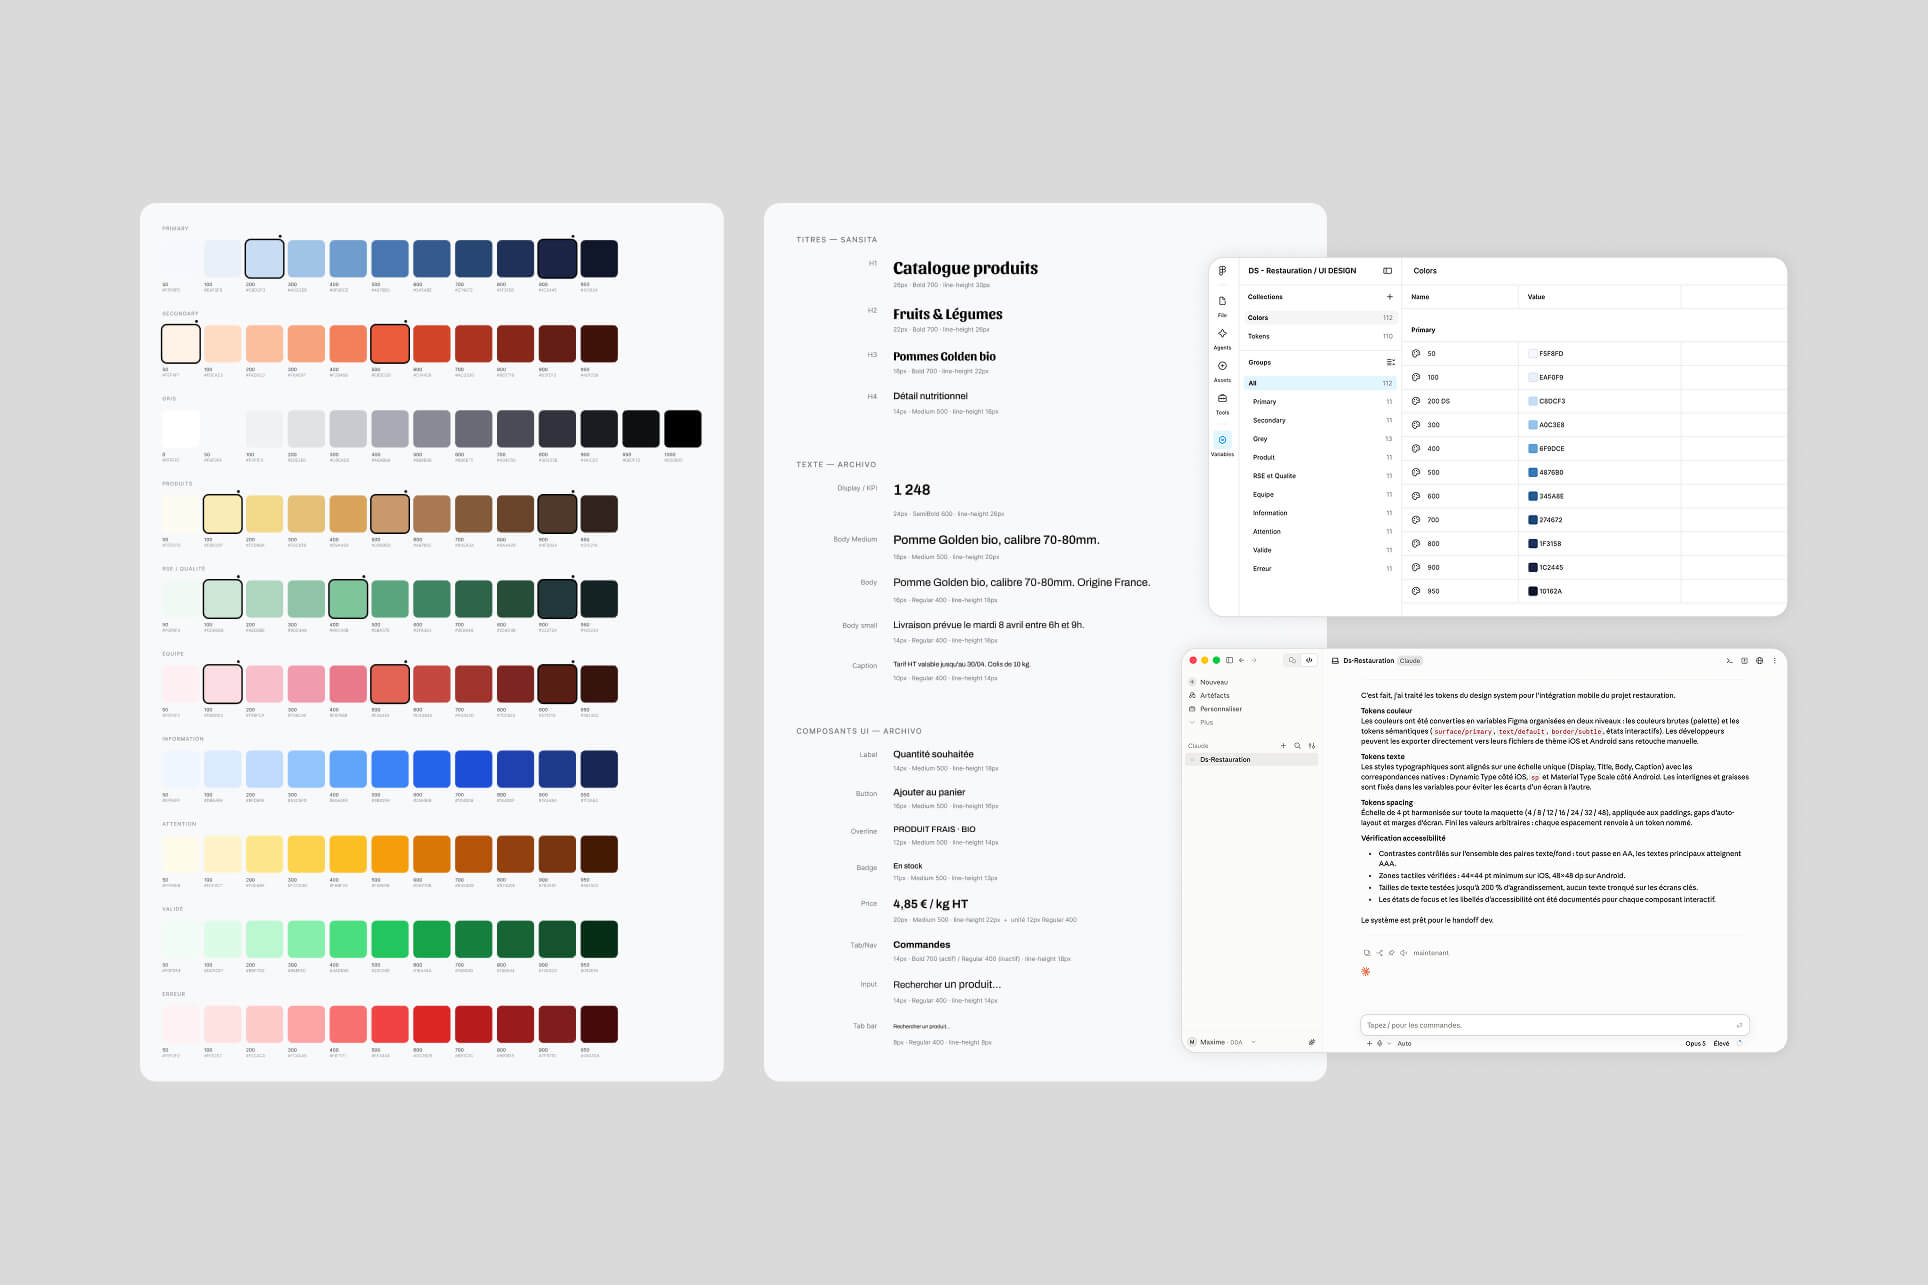This screenshot has height=1285, width=1928.
Task: Go back with the left arrow in Claude
Action: (x=1242, y=660)
